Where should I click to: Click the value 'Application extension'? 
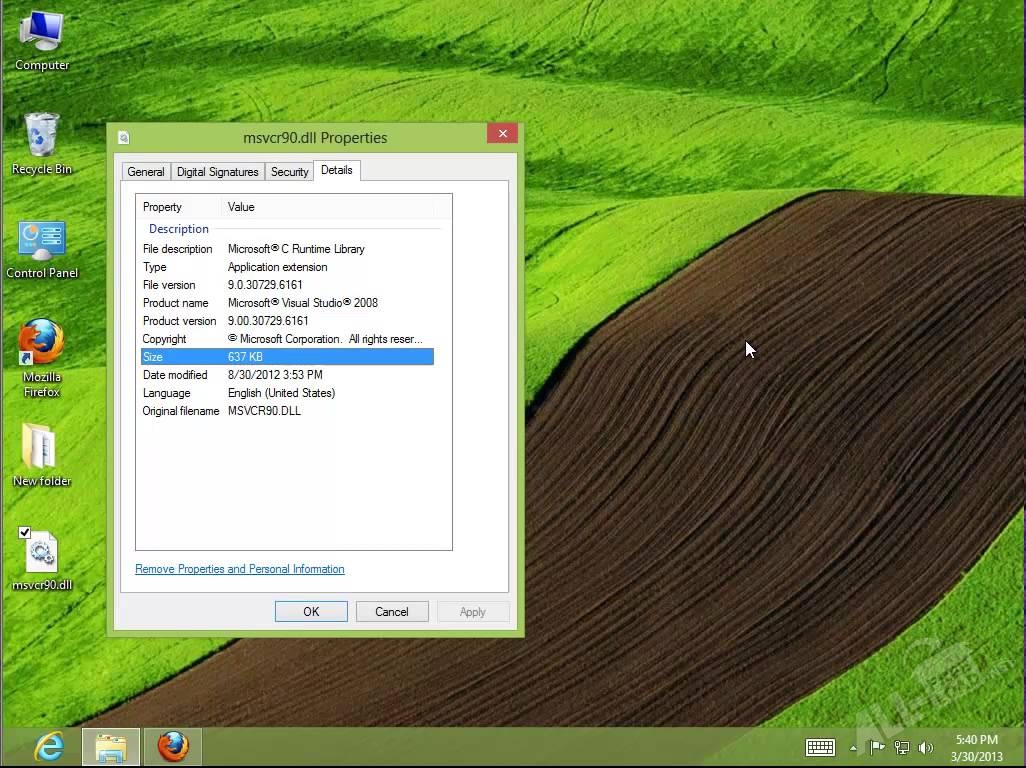point(277,267)
